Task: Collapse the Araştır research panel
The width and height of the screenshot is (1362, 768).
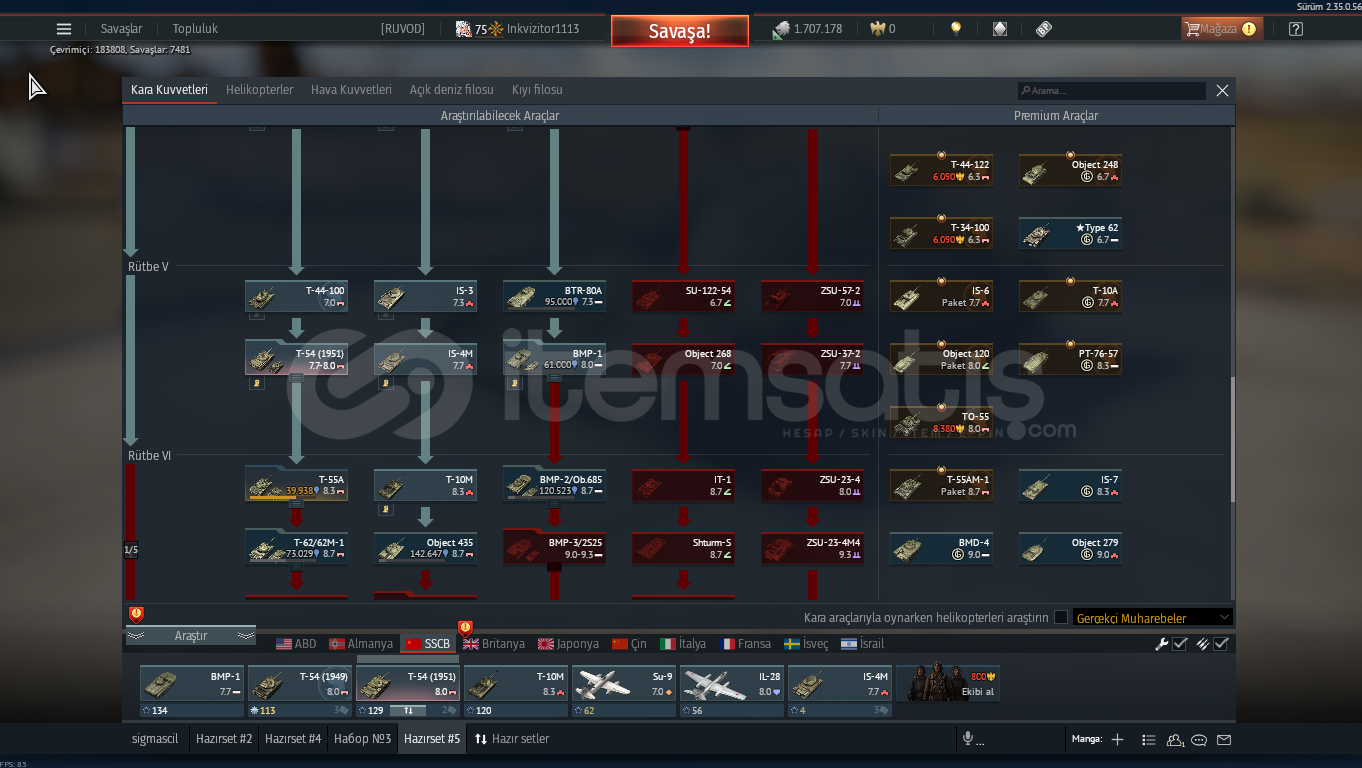Action: [190, 636]
